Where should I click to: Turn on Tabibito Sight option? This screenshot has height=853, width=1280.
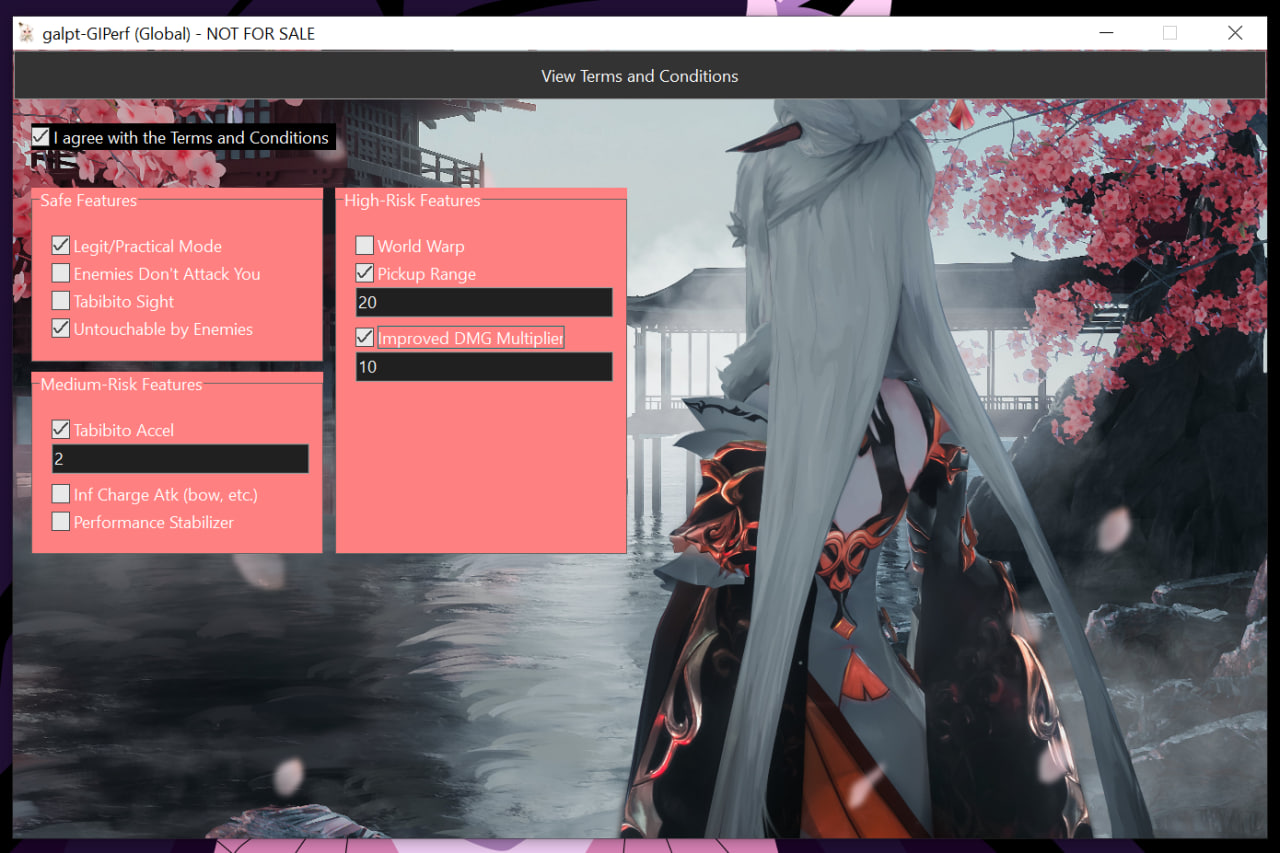pyautogui.click(x=61, y=301)
